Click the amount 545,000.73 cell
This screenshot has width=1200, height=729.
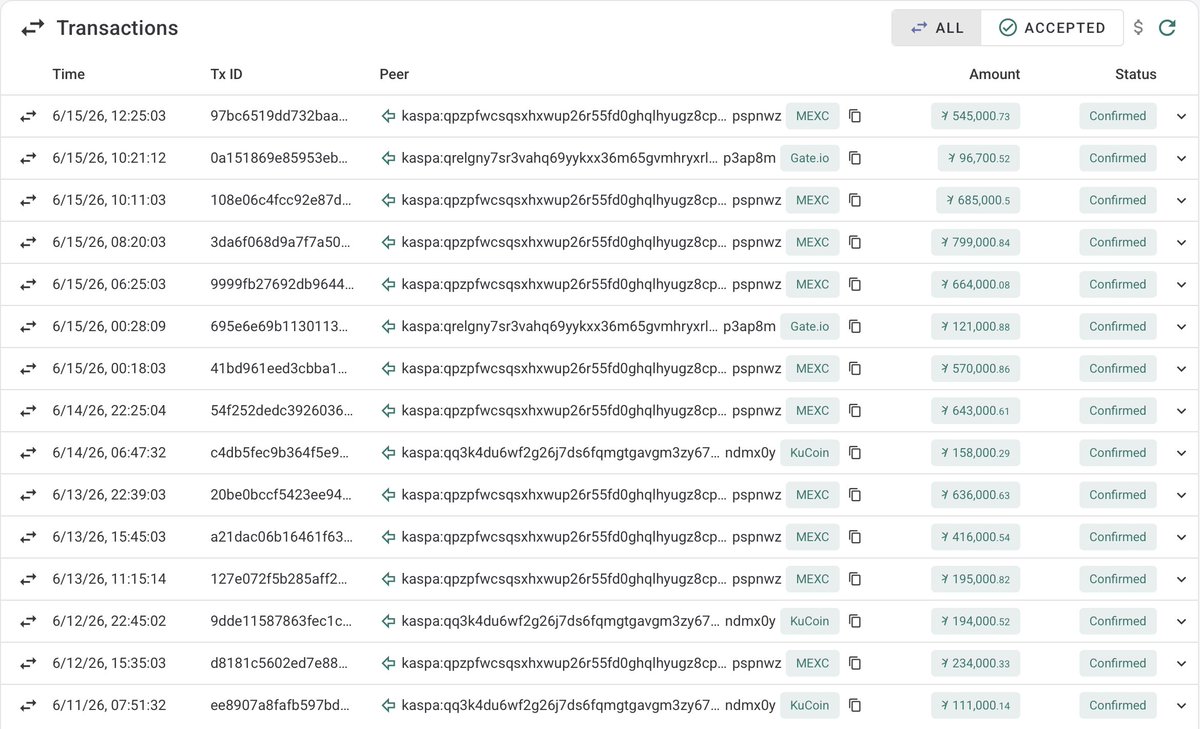point(975,116)
